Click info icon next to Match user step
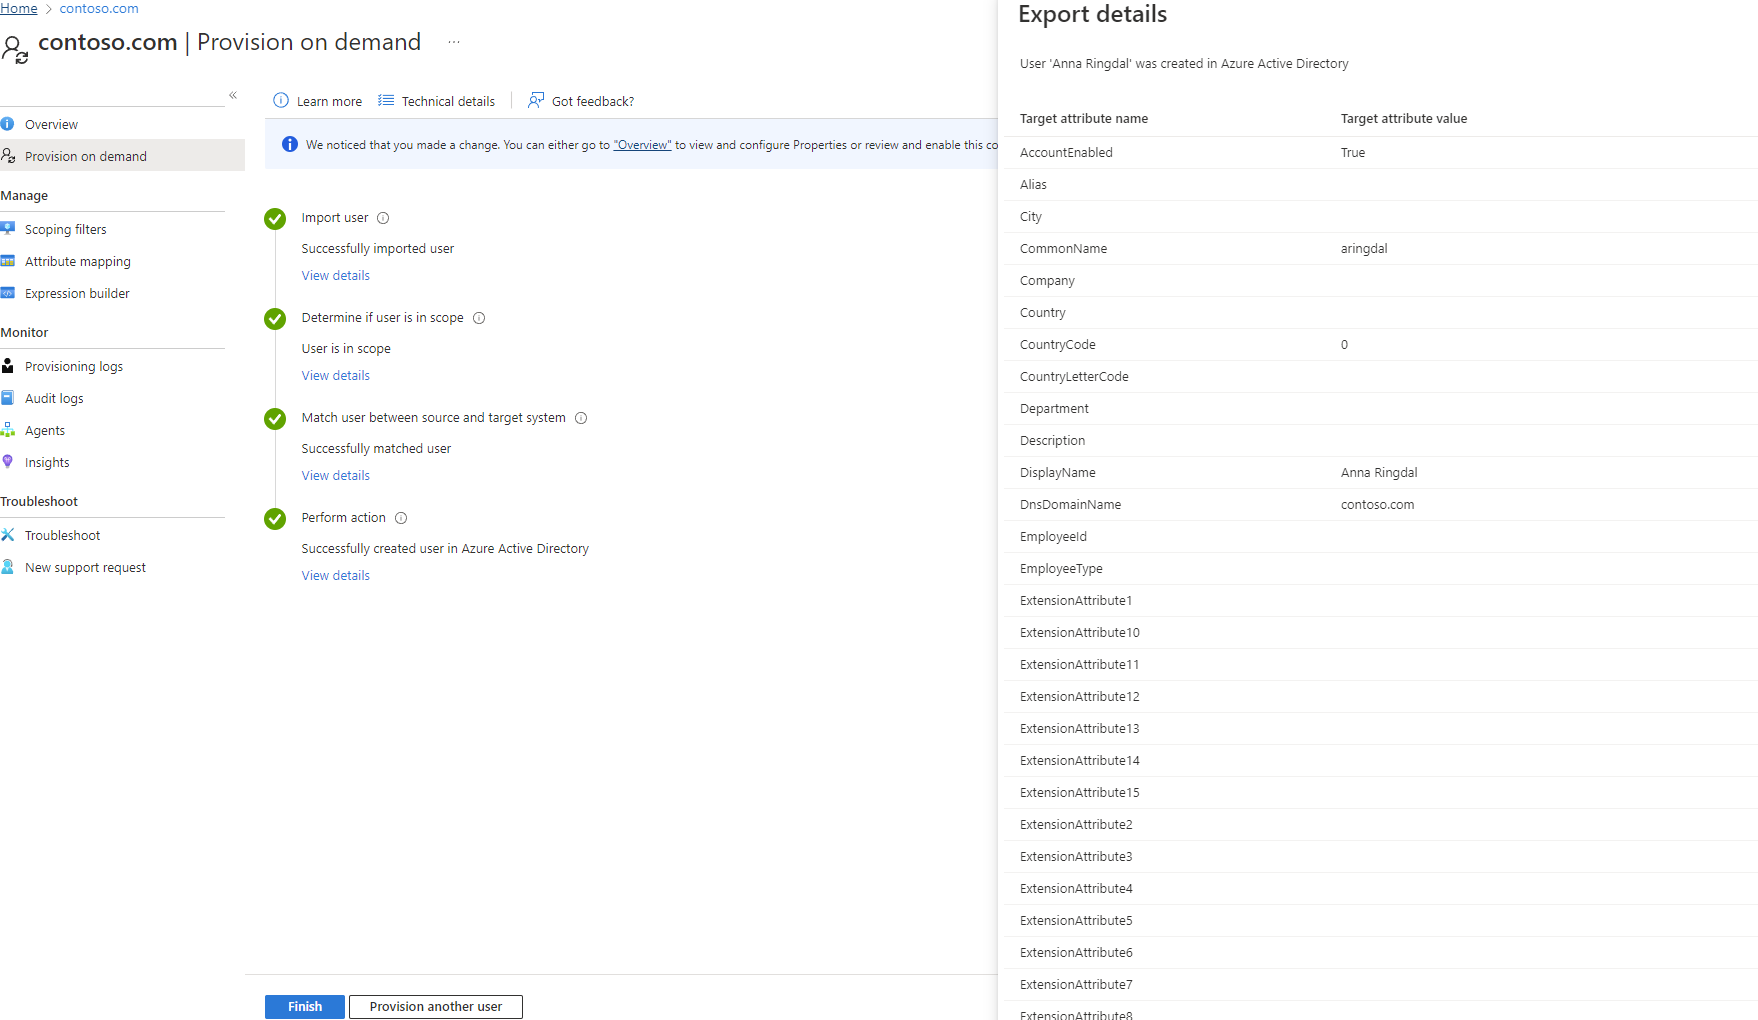The height and width of the screenshot is (1020, 1758). (581, 418)
